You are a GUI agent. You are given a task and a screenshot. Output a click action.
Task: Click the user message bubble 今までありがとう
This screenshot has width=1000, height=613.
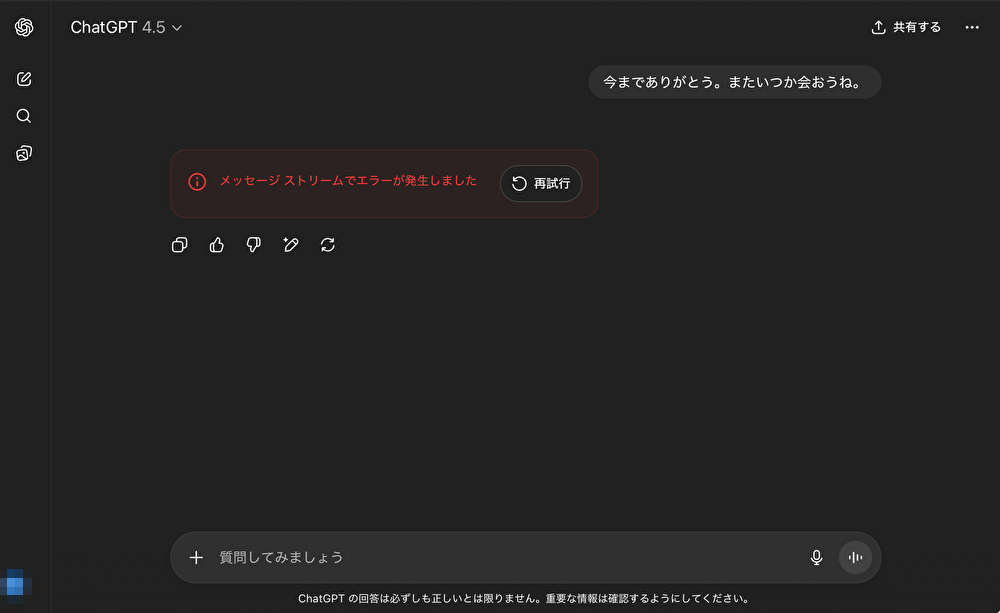click(x=734, y=82)
